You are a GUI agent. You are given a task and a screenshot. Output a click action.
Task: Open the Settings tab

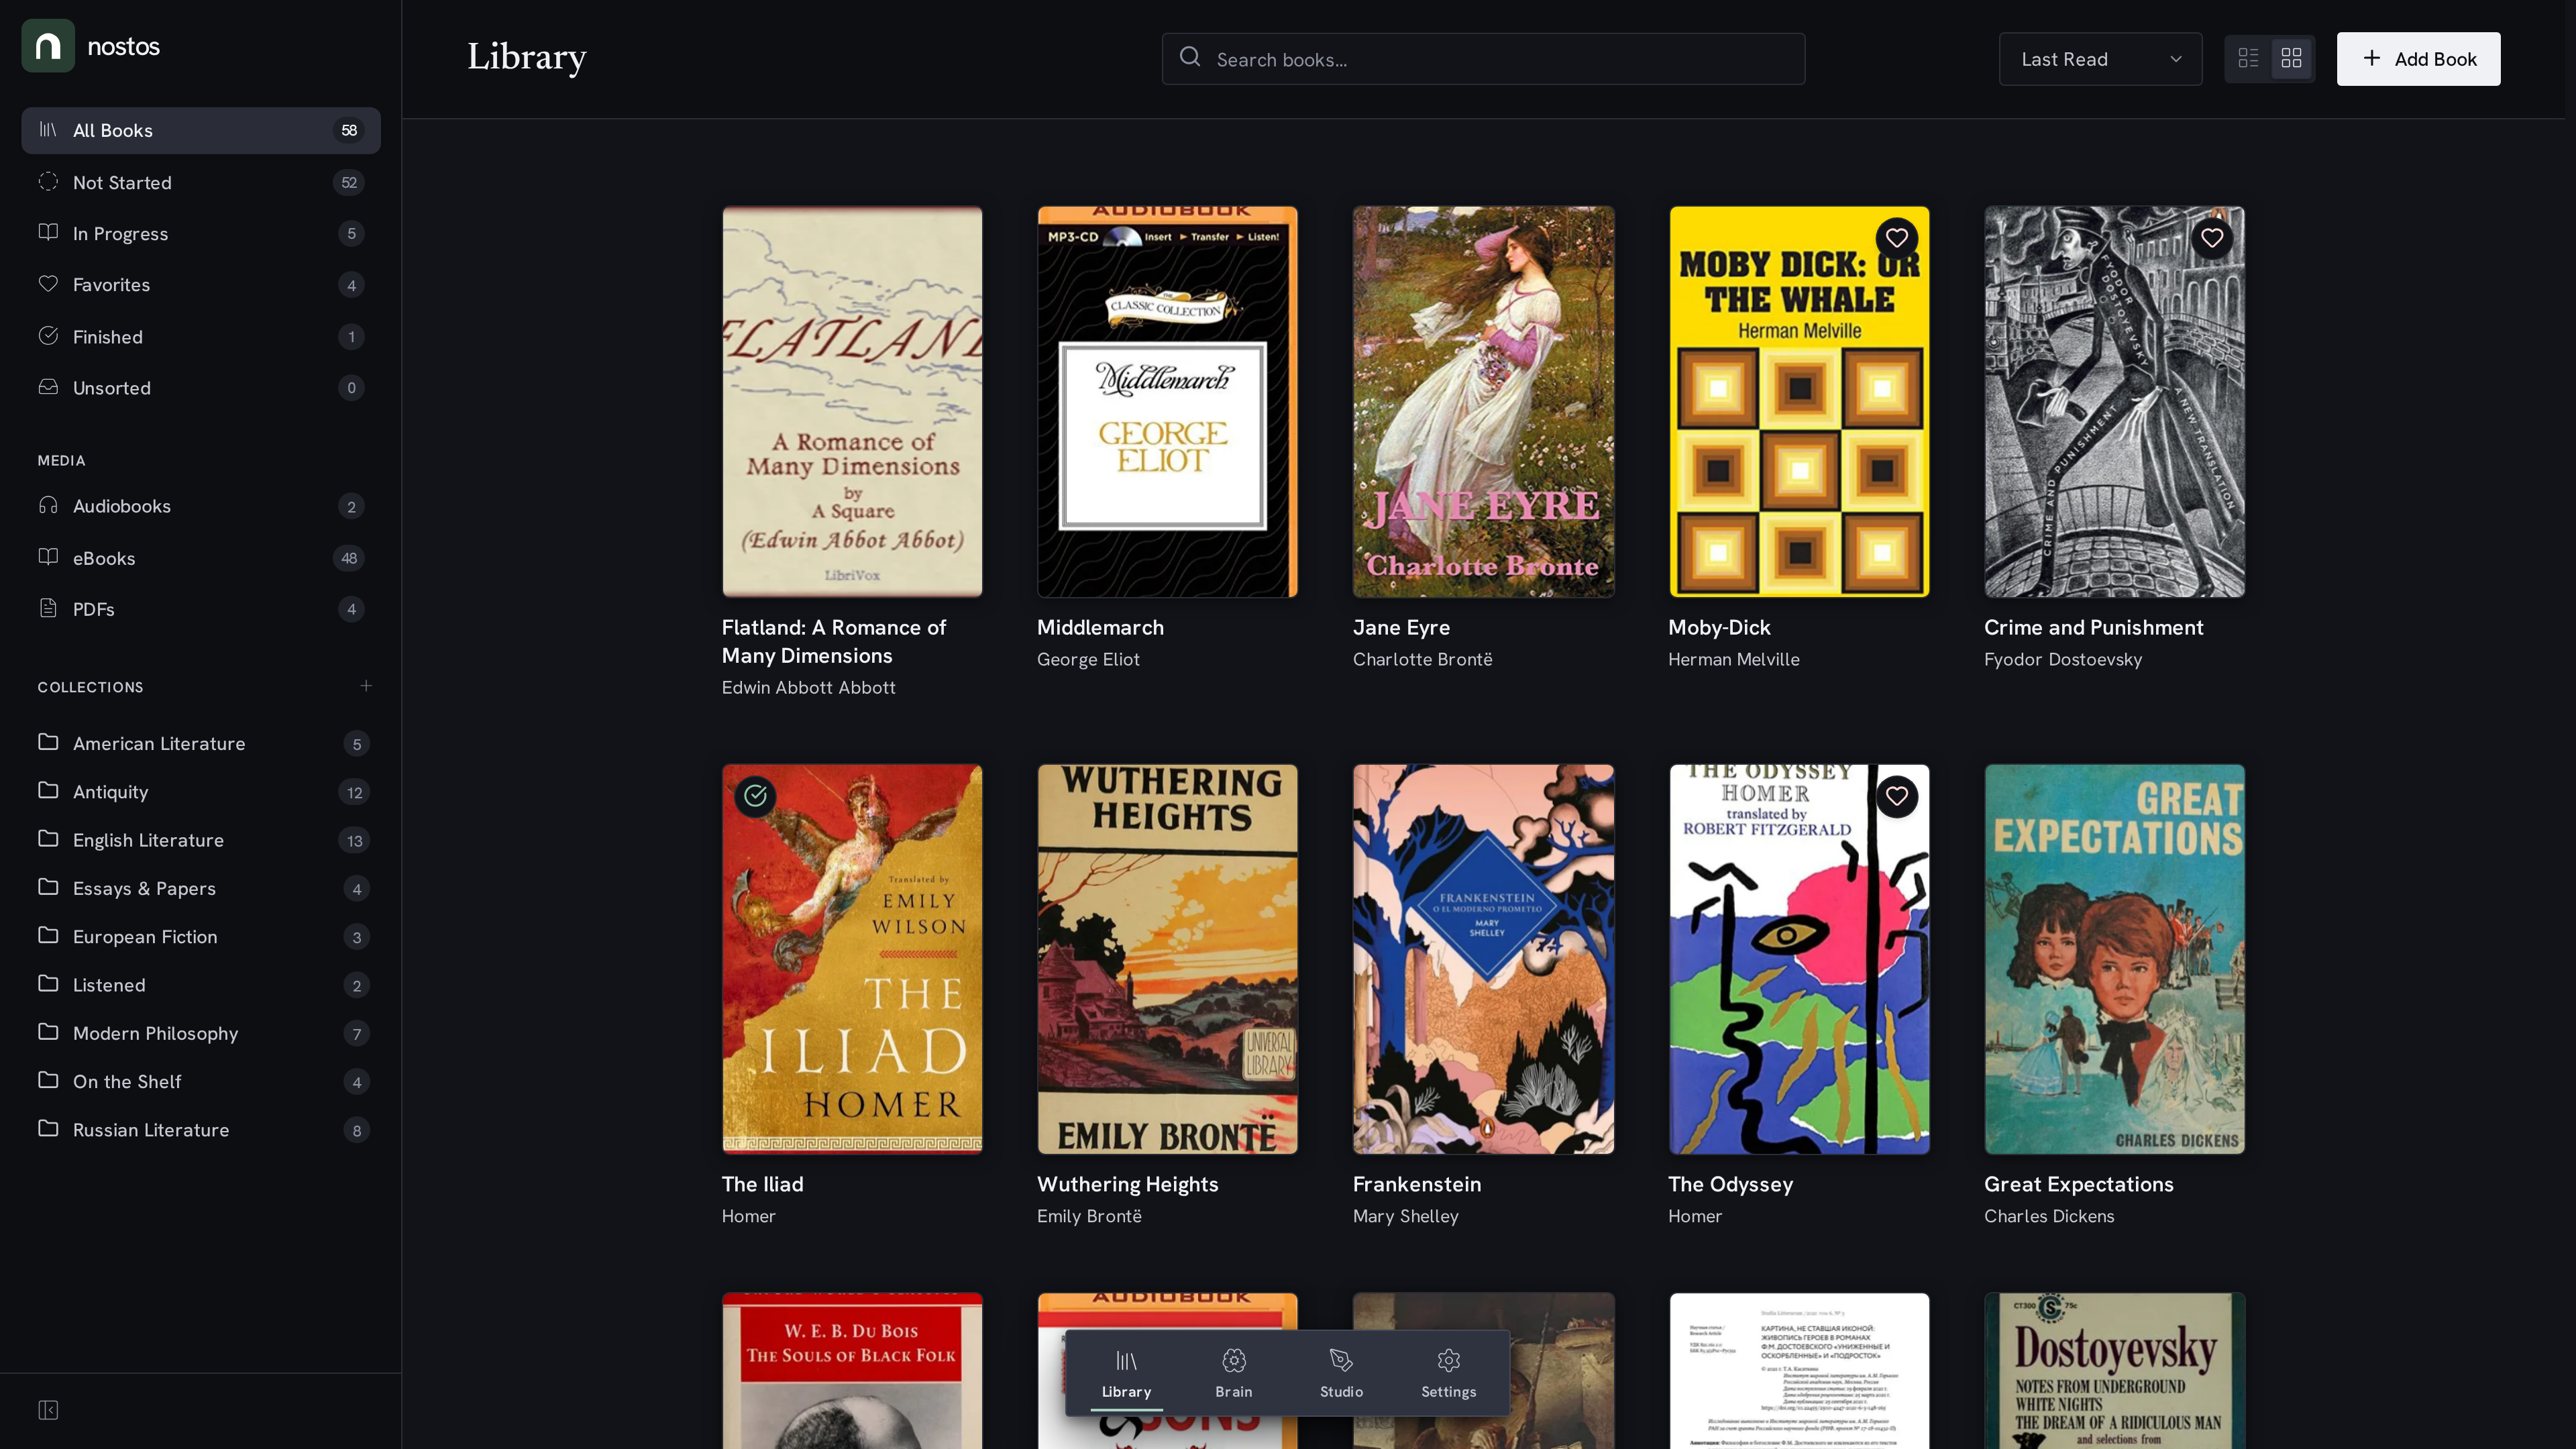pos(1448,1373)
